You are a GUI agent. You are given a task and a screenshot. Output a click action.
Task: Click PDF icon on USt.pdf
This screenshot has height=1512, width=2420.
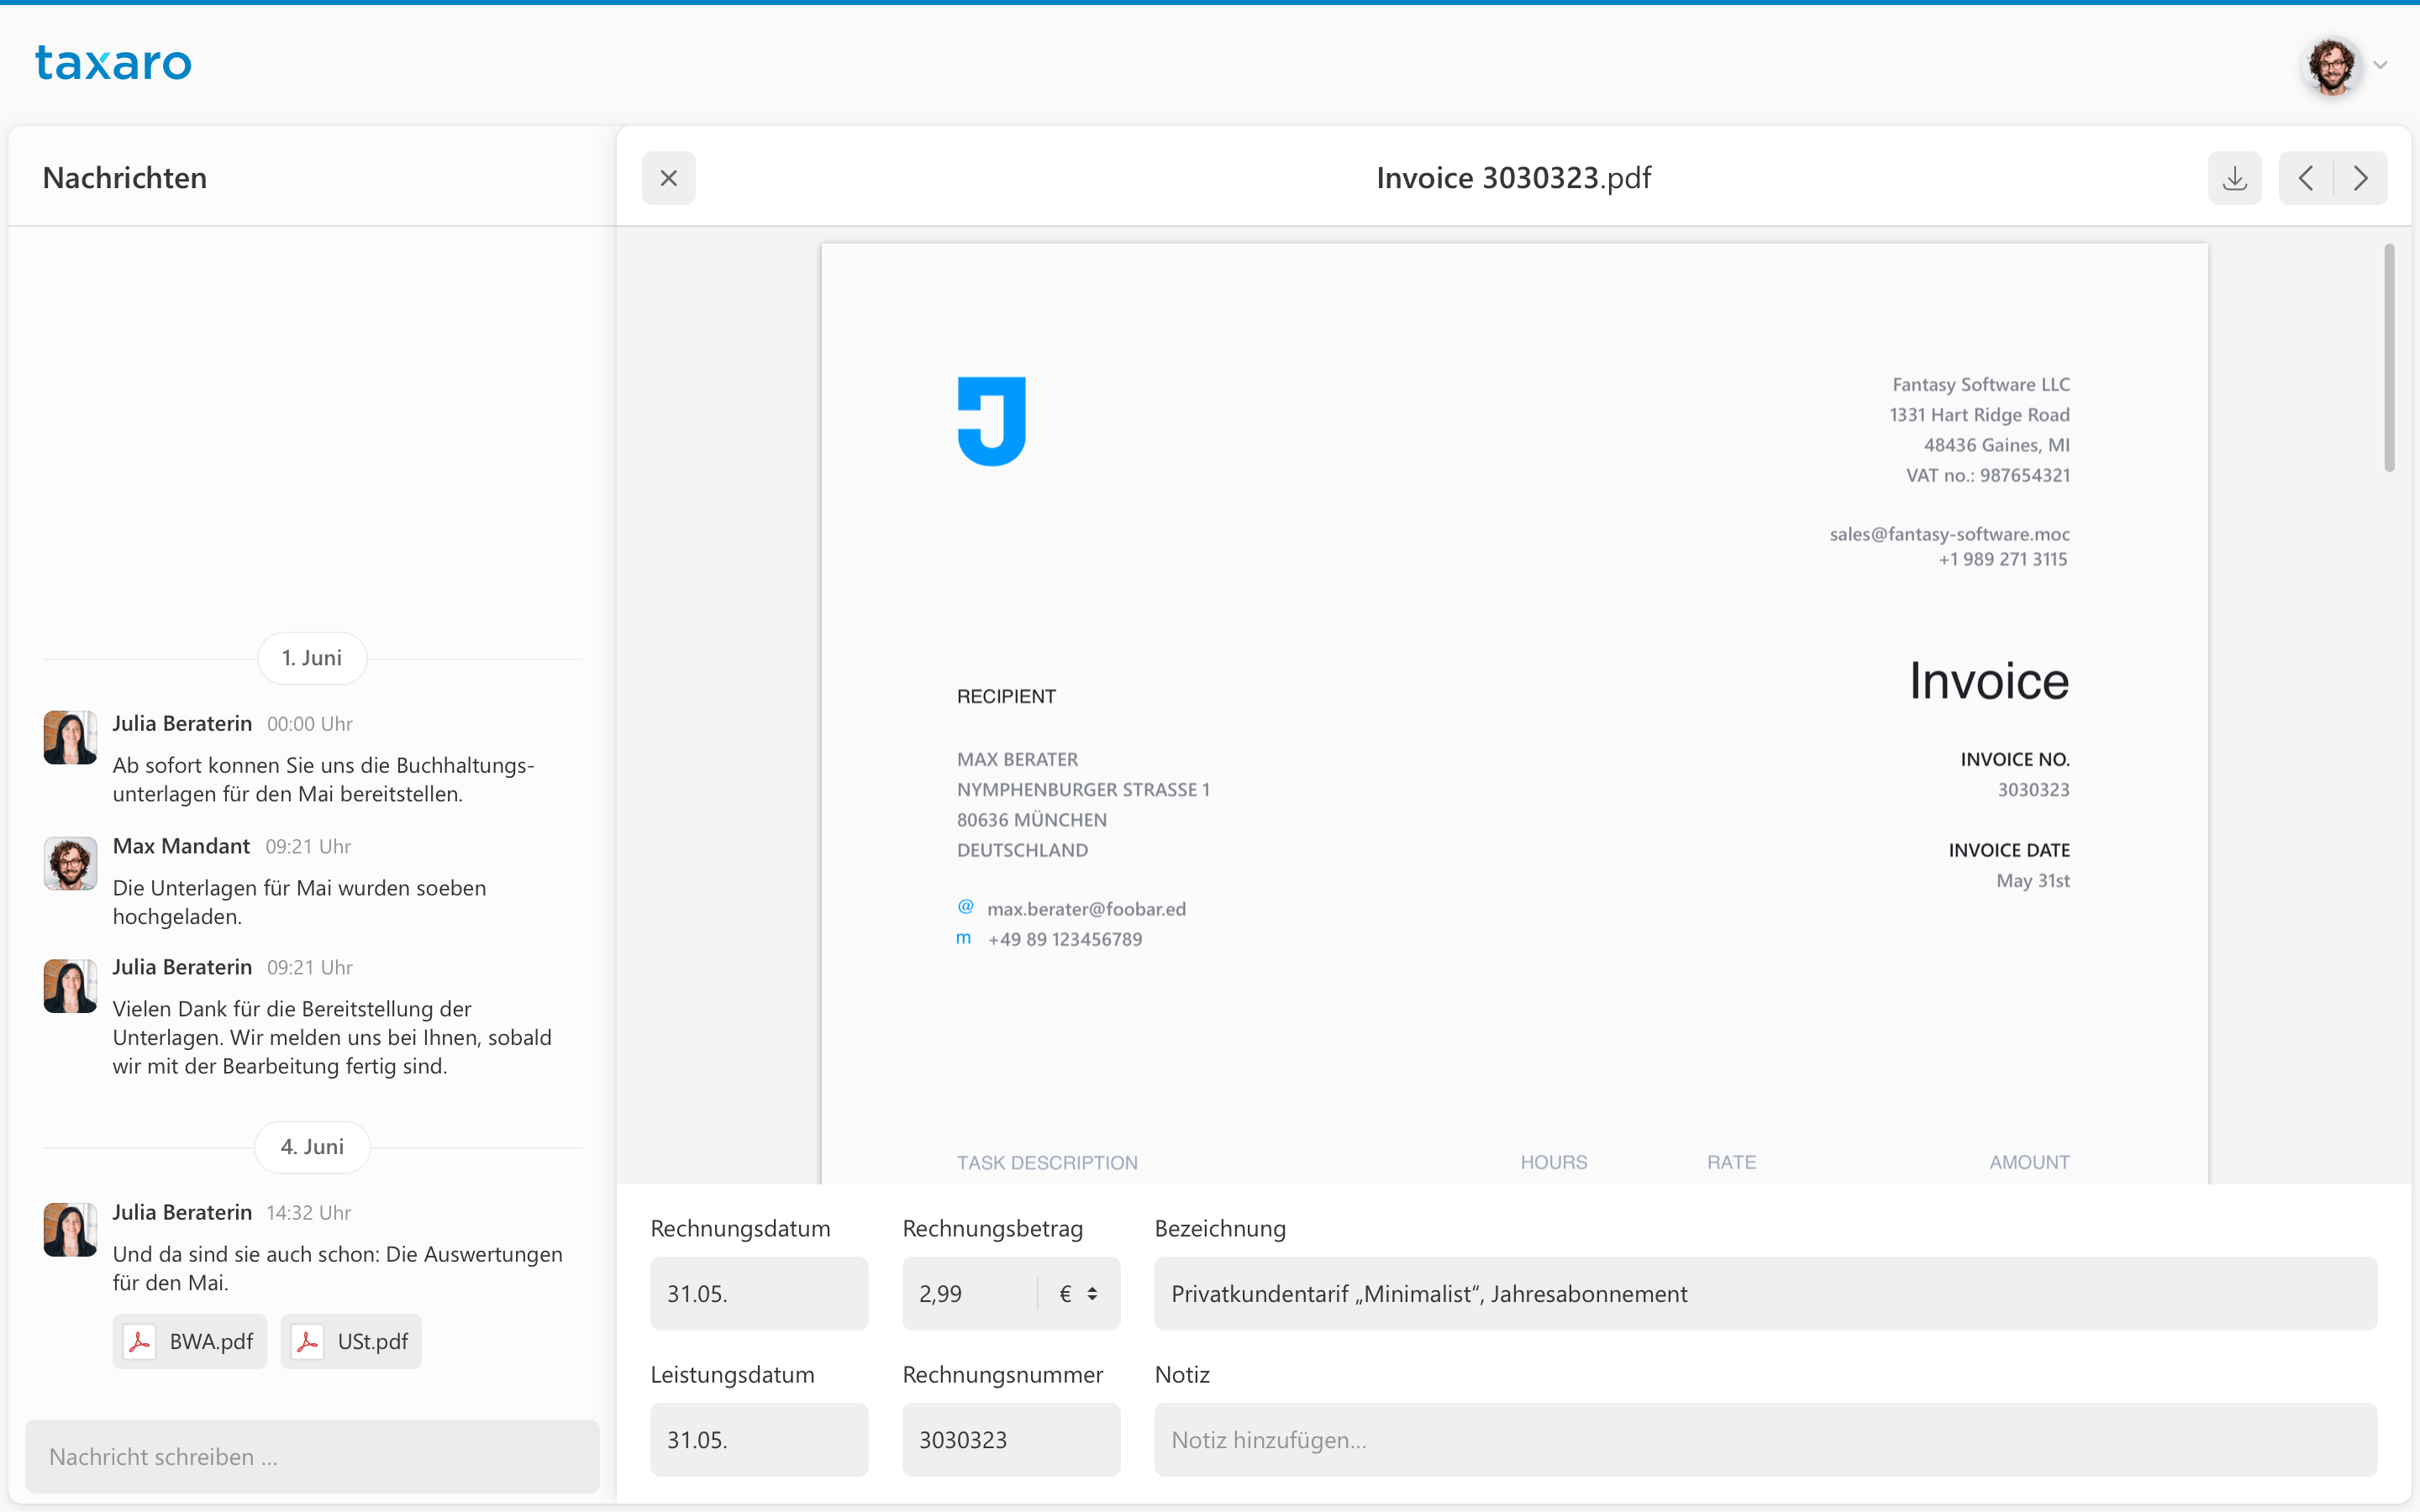307,1341
